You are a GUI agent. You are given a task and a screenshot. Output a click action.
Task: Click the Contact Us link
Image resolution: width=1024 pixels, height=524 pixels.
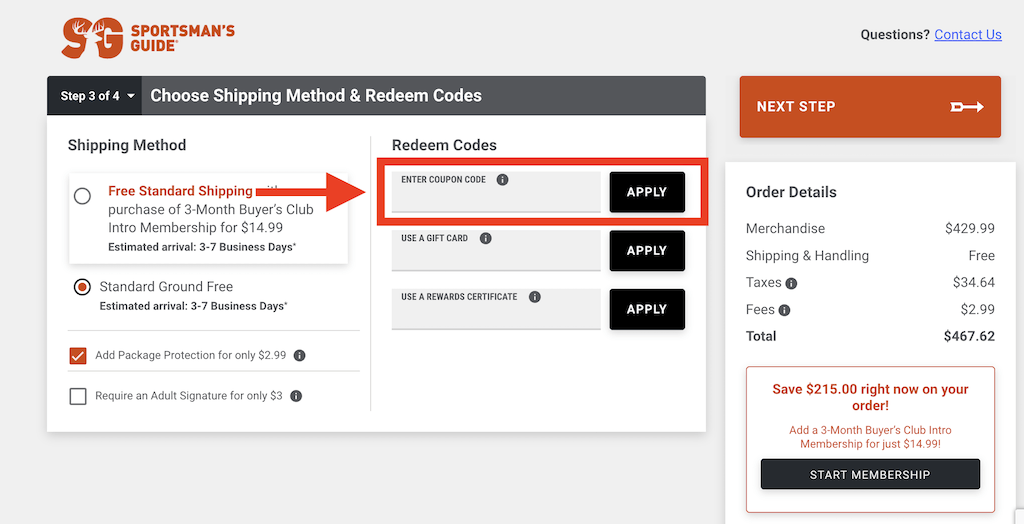point(968,35)
